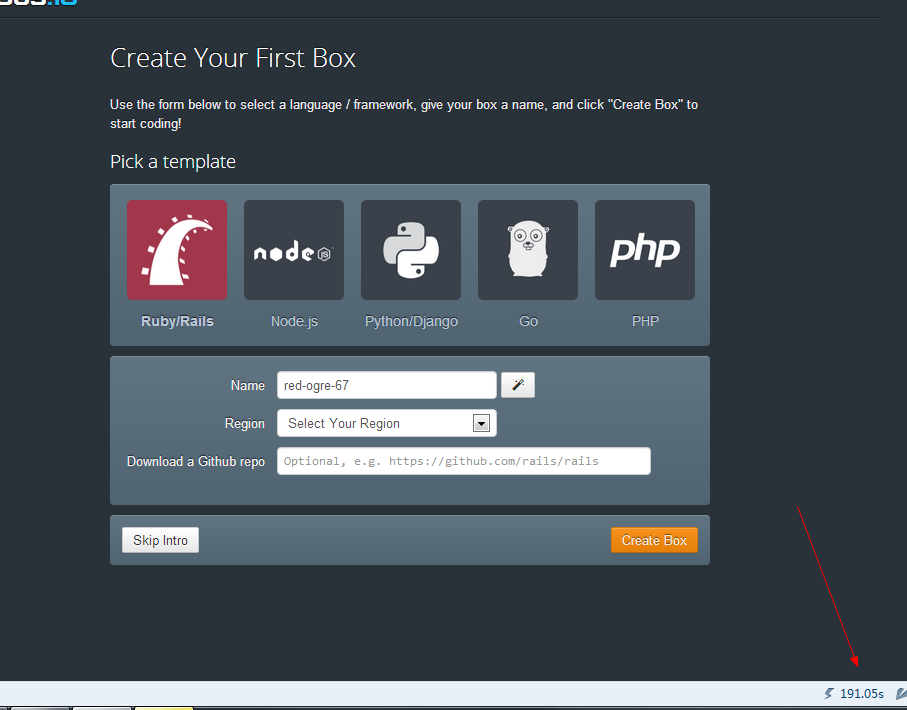Click the Create Your First Box heading
The height and width of the screenshot is (710, 907).
(x=233, y=58)
